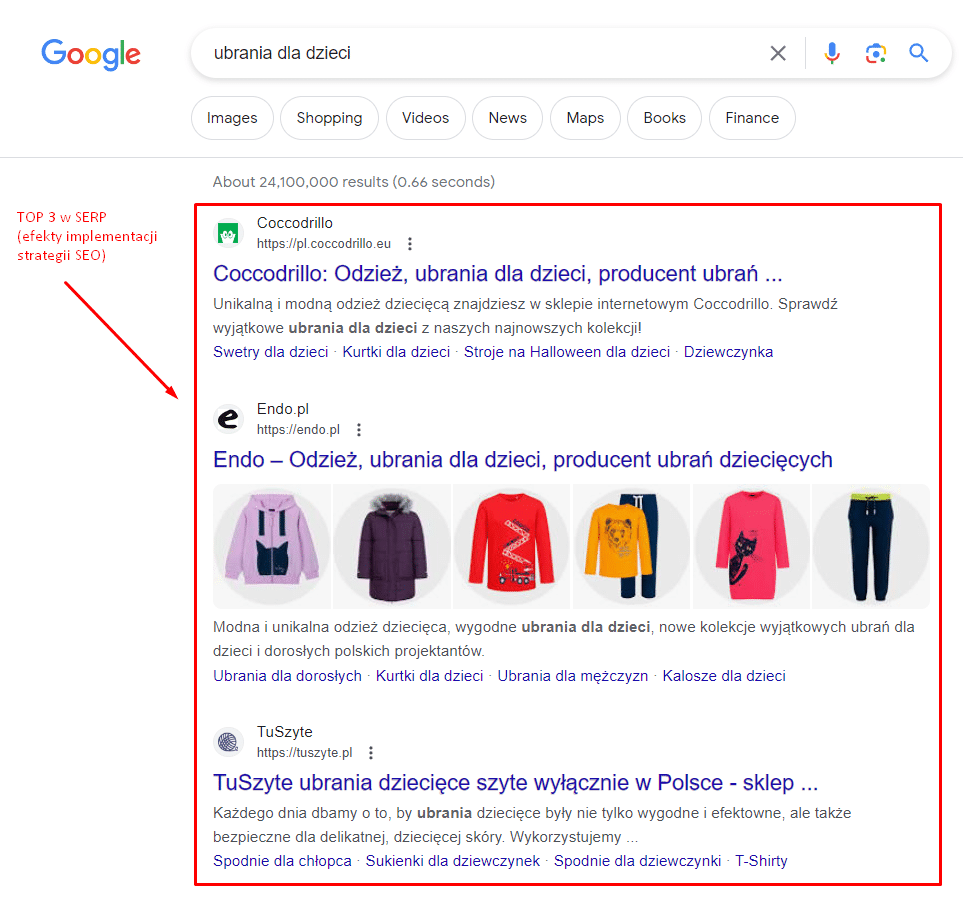Select the Finance filter tab
963x898 pixels.
point(752,118)
